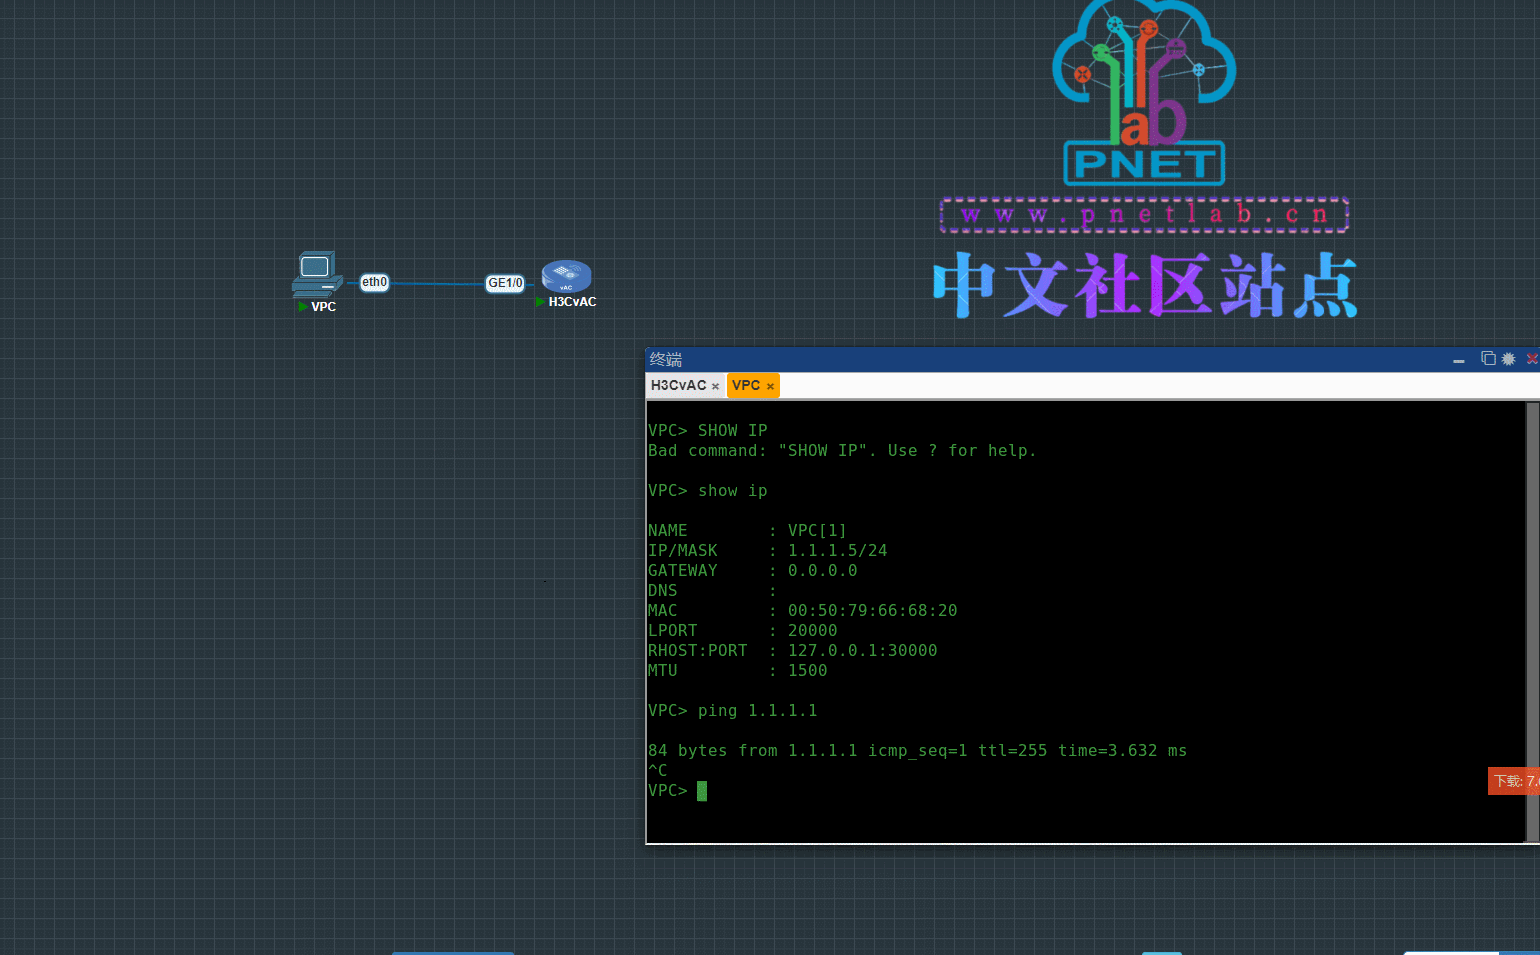Toggle the GE1/0 interface label on the link
Image resolution: width=1540 pixels, height=955 pixels.
505,283
